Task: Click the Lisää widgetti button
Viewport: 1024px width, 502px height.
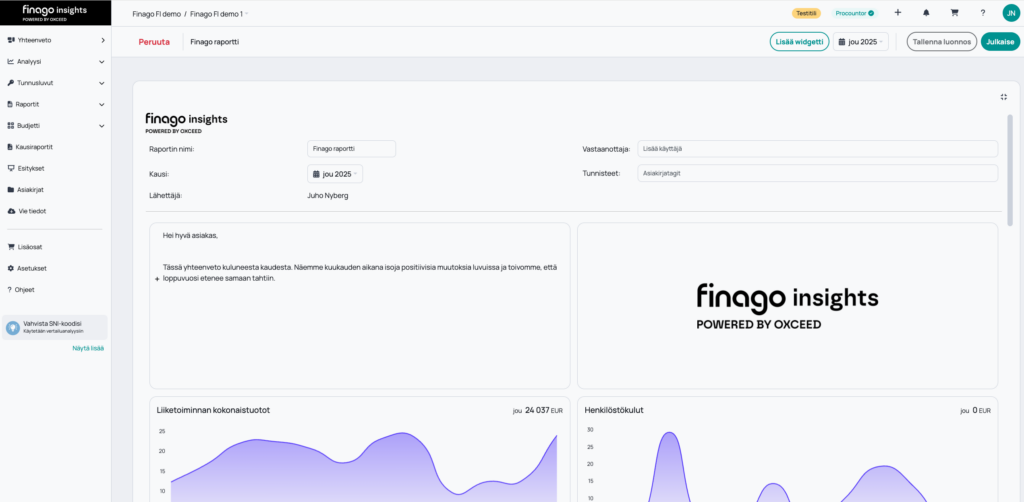Action: pyautogui.click(x=799, y=42)
